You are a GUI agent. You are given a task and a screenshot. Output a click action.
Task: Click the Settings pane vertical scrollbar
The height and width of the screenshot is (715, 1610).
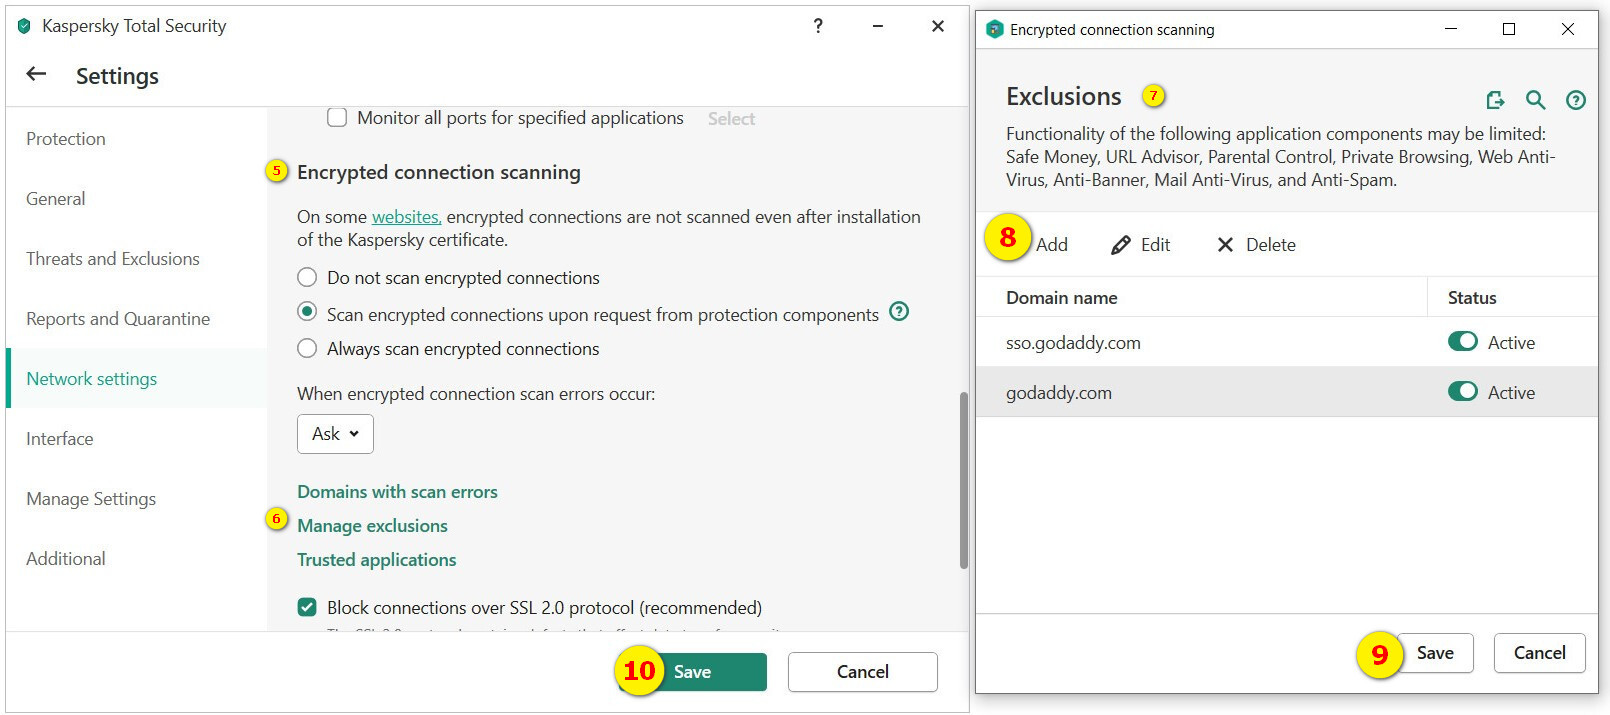(963, 480)
